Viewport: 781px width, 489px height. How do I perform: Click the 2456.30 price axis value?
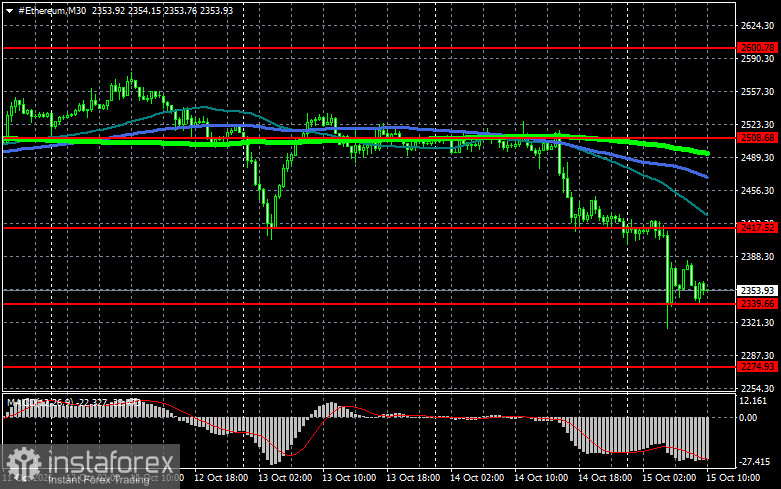click(x=757, y=191)
